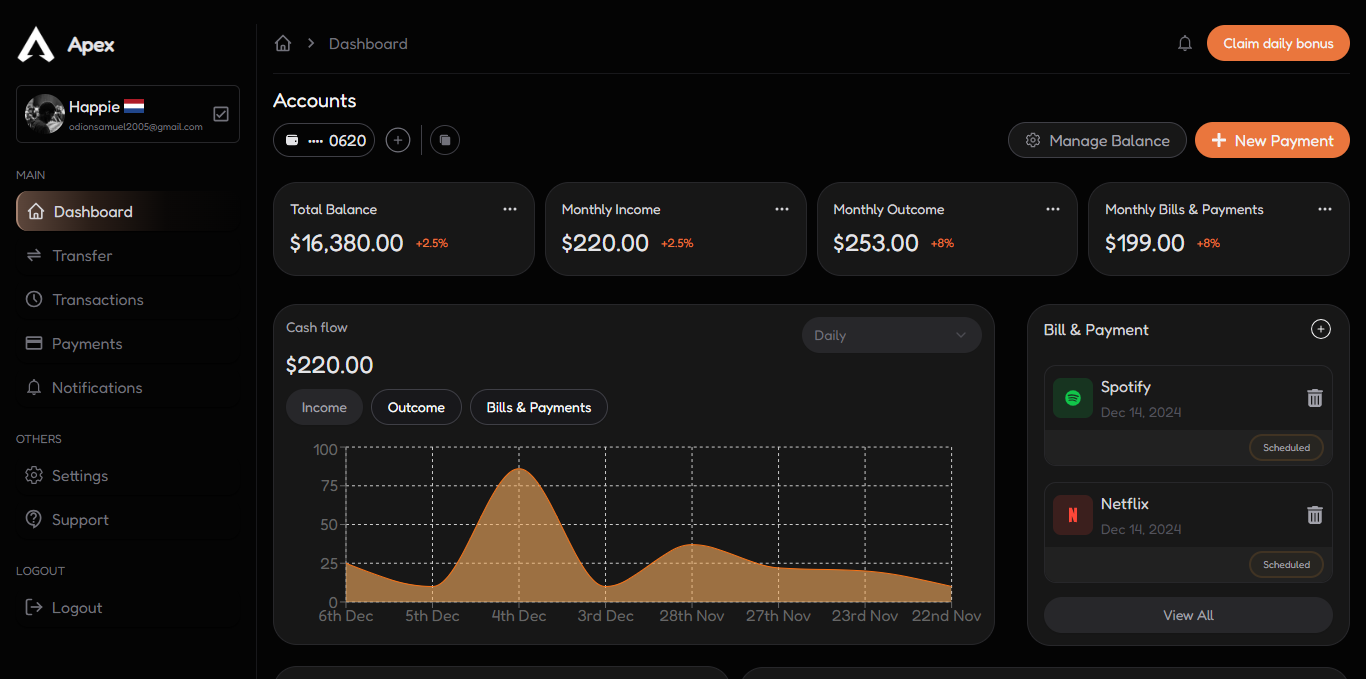Click Netflix's Scheduled status badge
The width and height of the screenshot is (1366, 679).
pos(1286,565)
